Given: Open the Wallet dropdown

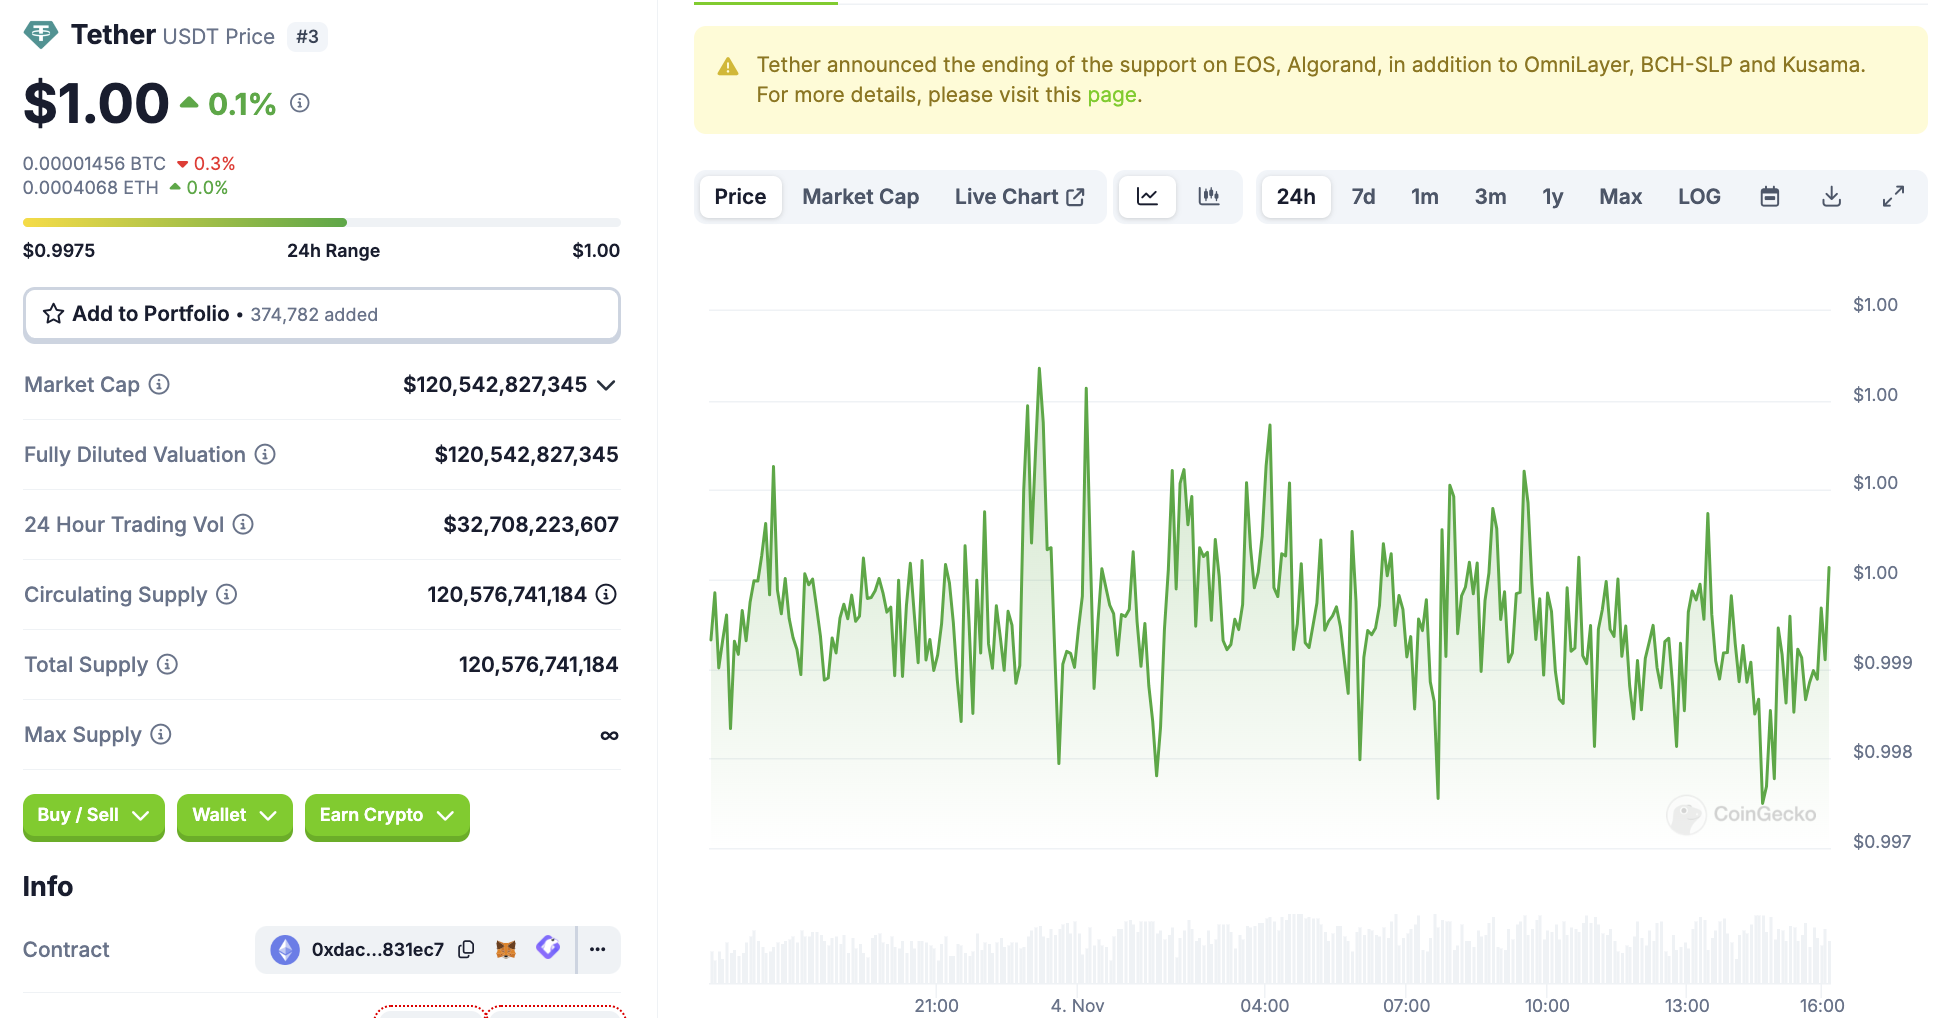Looking at the screenshot, I should click(234, 816).
